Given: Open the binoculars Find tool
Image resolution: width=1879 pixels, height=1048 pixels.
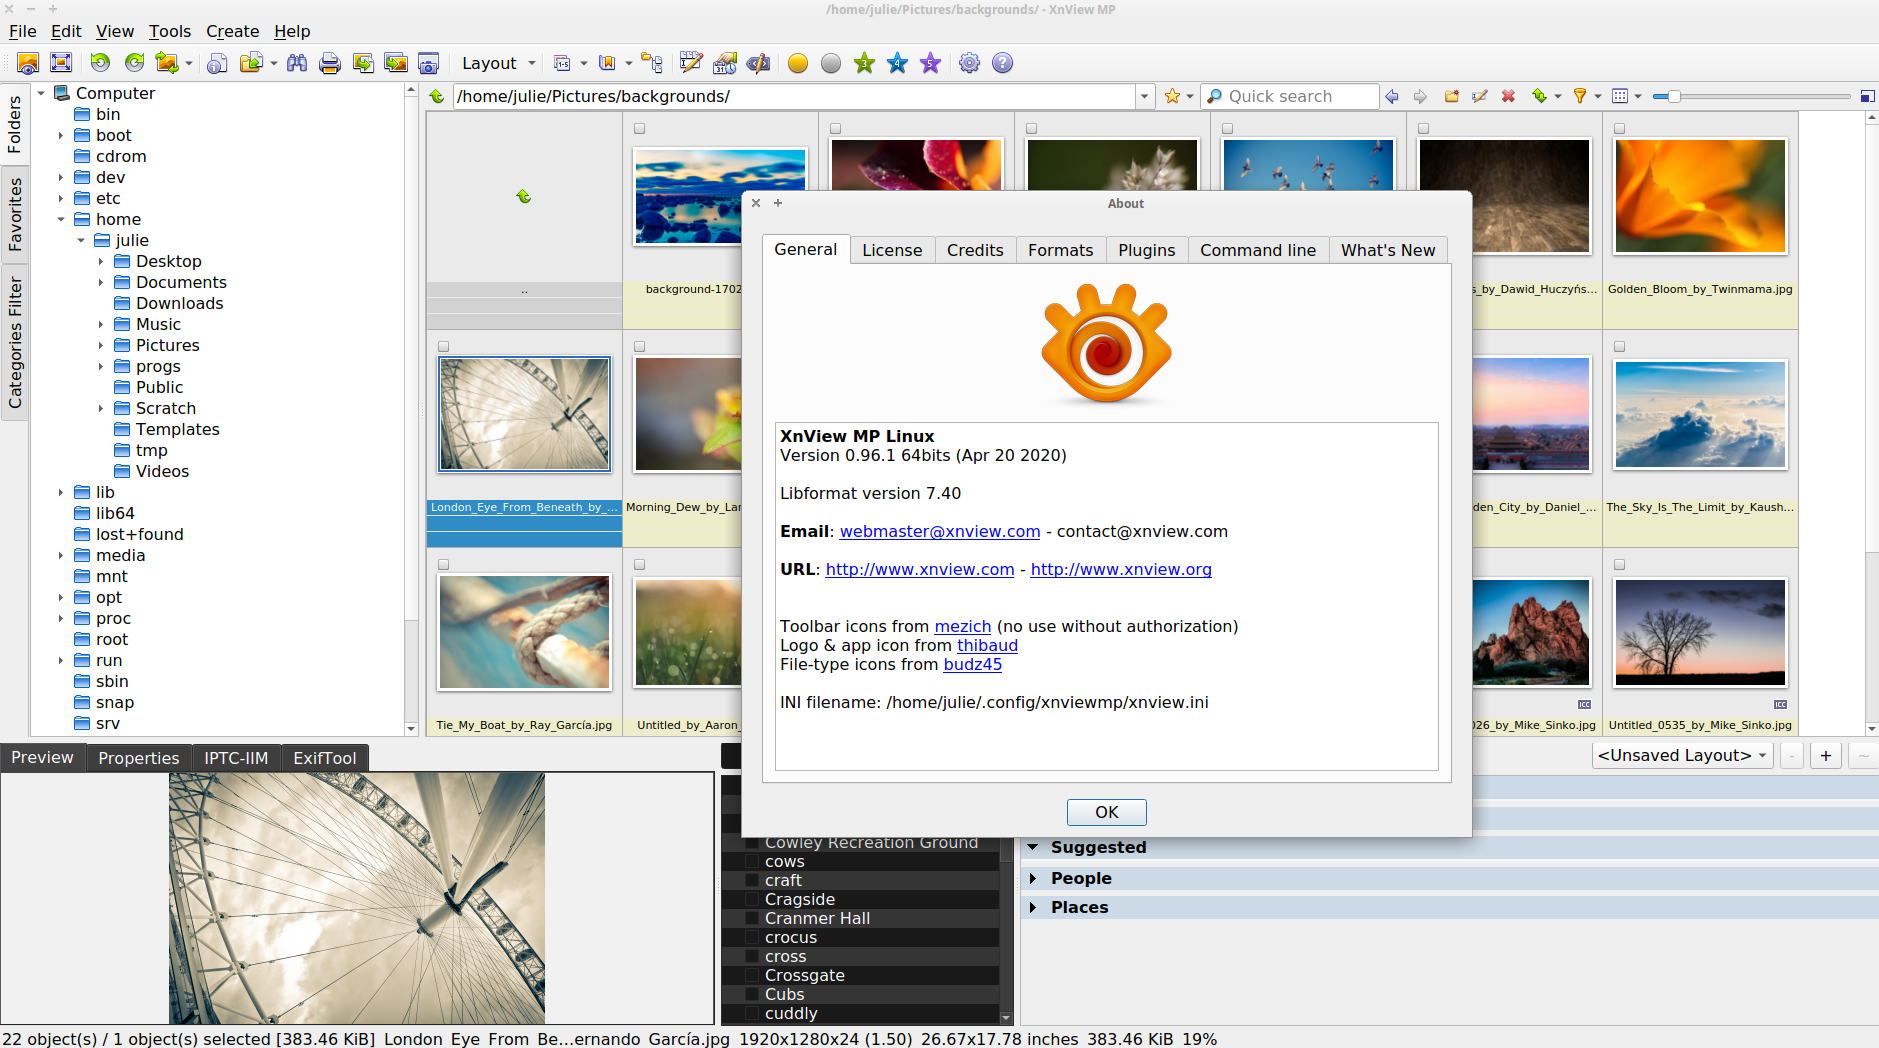Looking at the screenshot, I should click(297, 64).
